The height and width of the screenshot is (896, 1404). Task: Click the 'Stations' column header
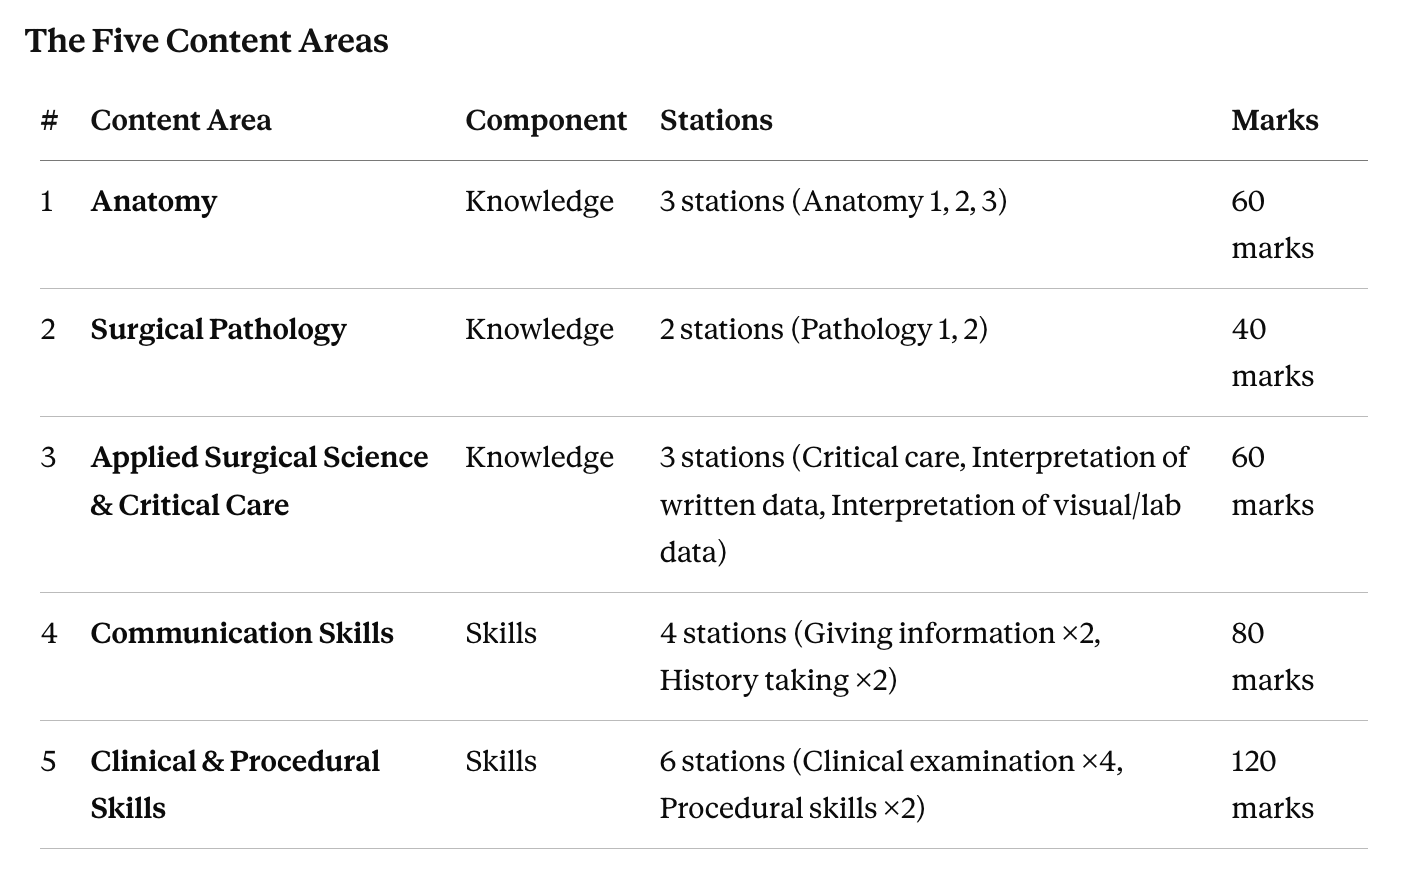(x=716, y=120)
